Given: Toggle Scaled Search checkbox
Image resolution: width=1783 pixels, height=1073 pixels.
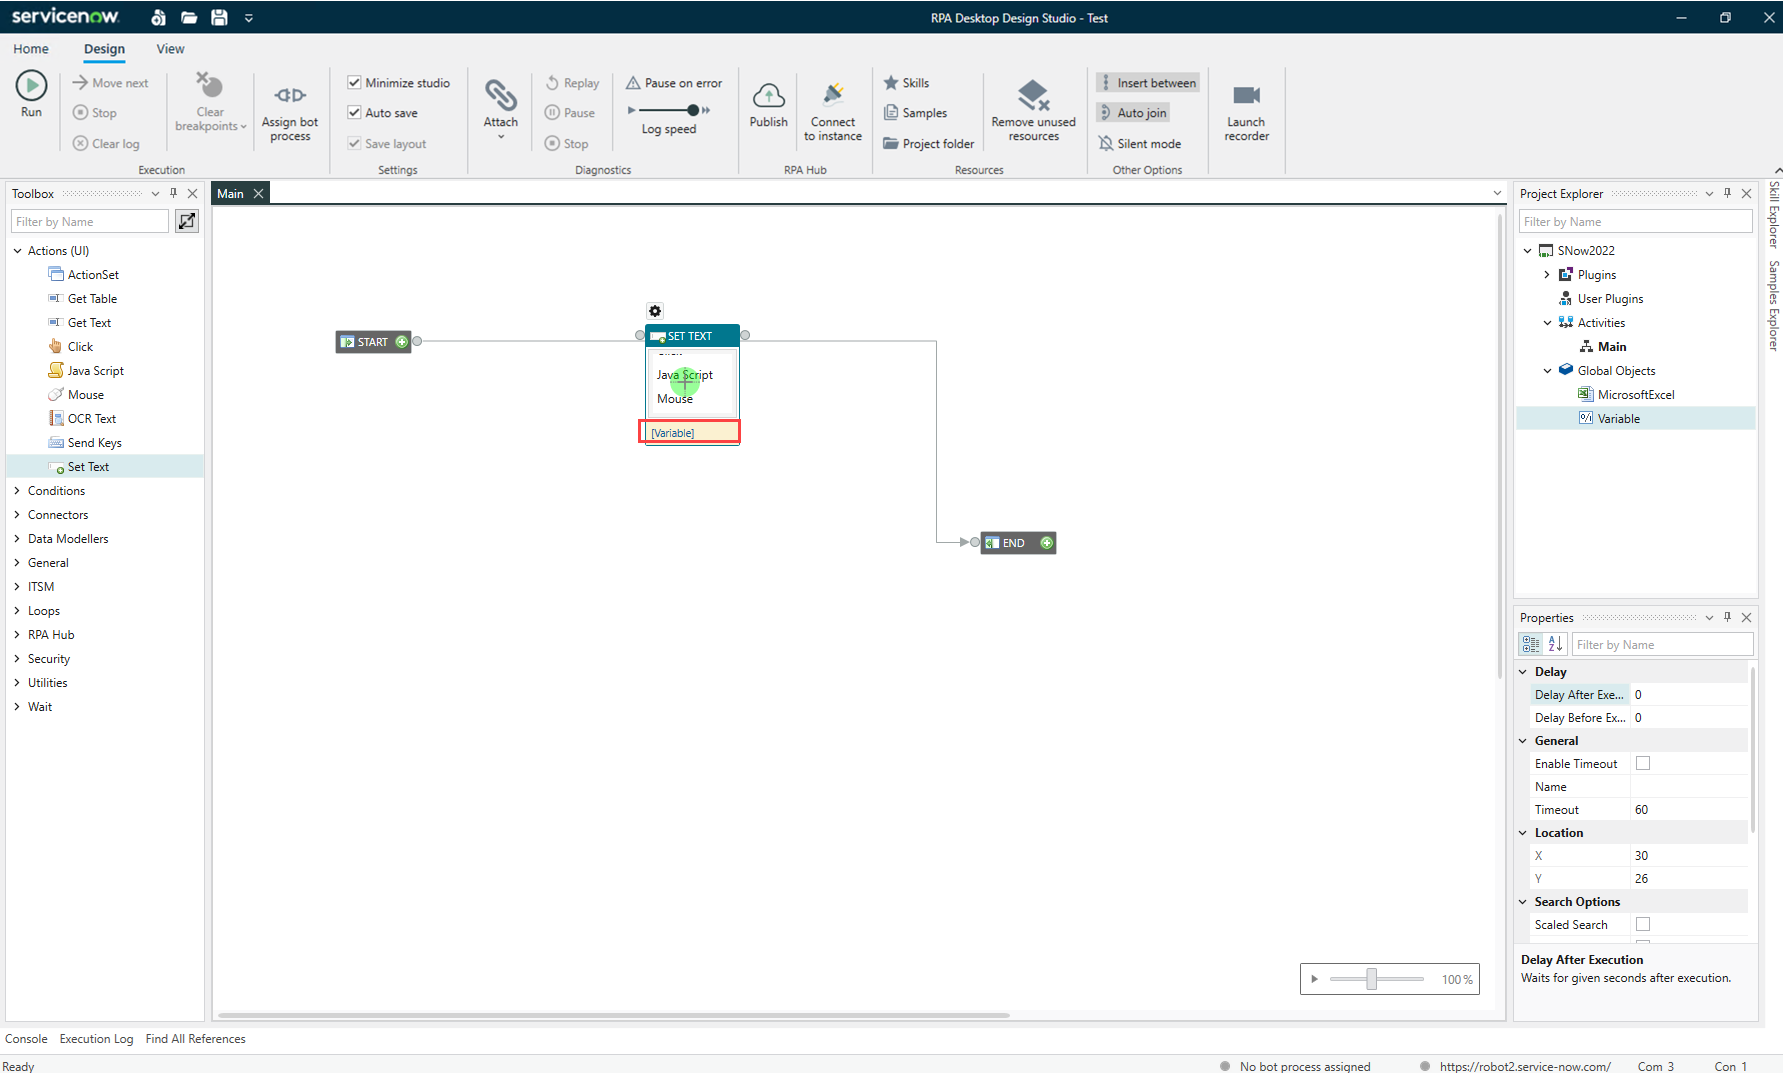Looking at the screenshot, I should click(x=1643, y=925).
